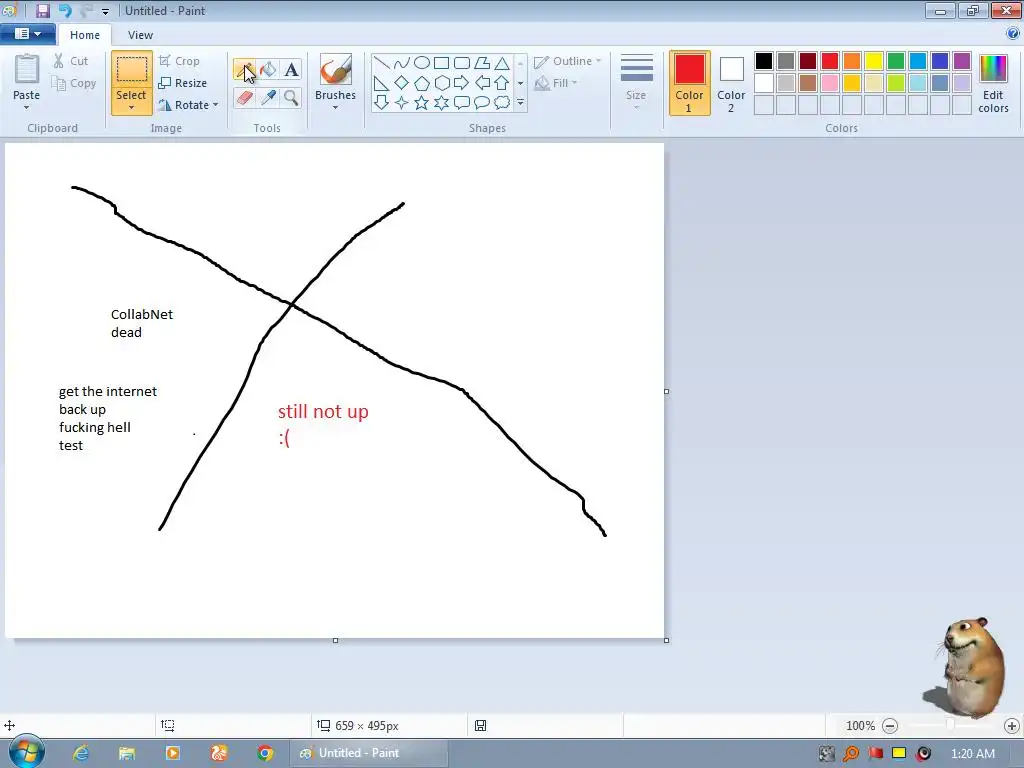Click the Resize button
The height and width of the screenshot is (768, 1024).
point(183,83)
